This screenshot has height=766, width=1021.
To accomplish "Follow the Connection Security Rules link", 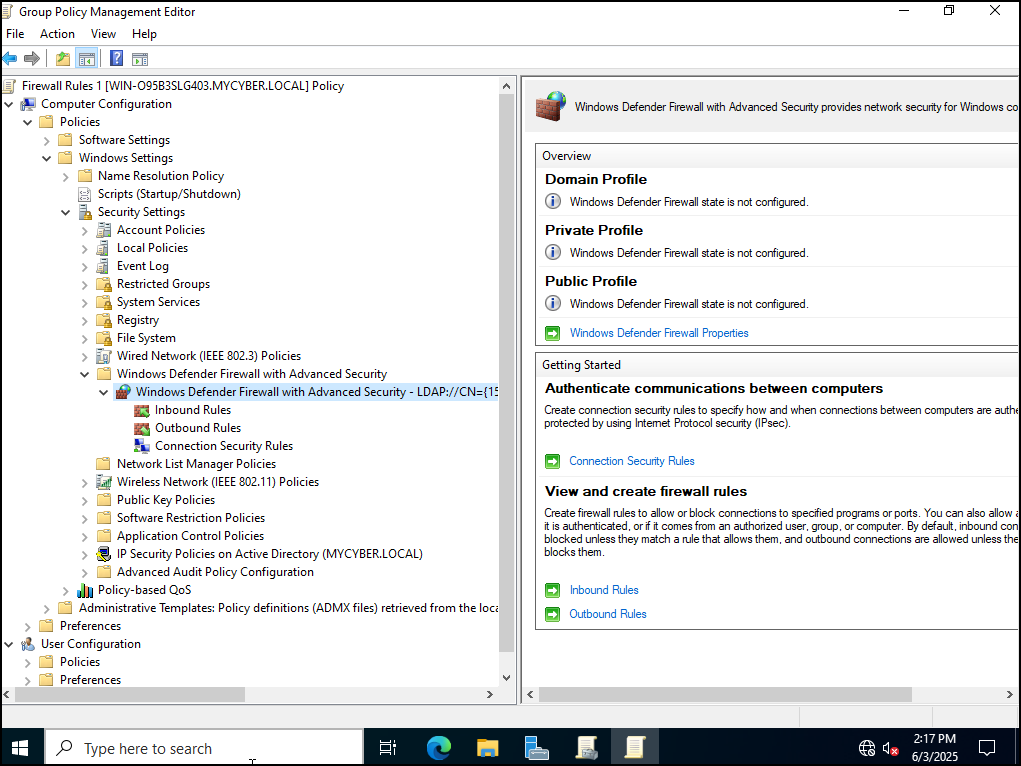I will pyautogui.click(x=632, y=461).
